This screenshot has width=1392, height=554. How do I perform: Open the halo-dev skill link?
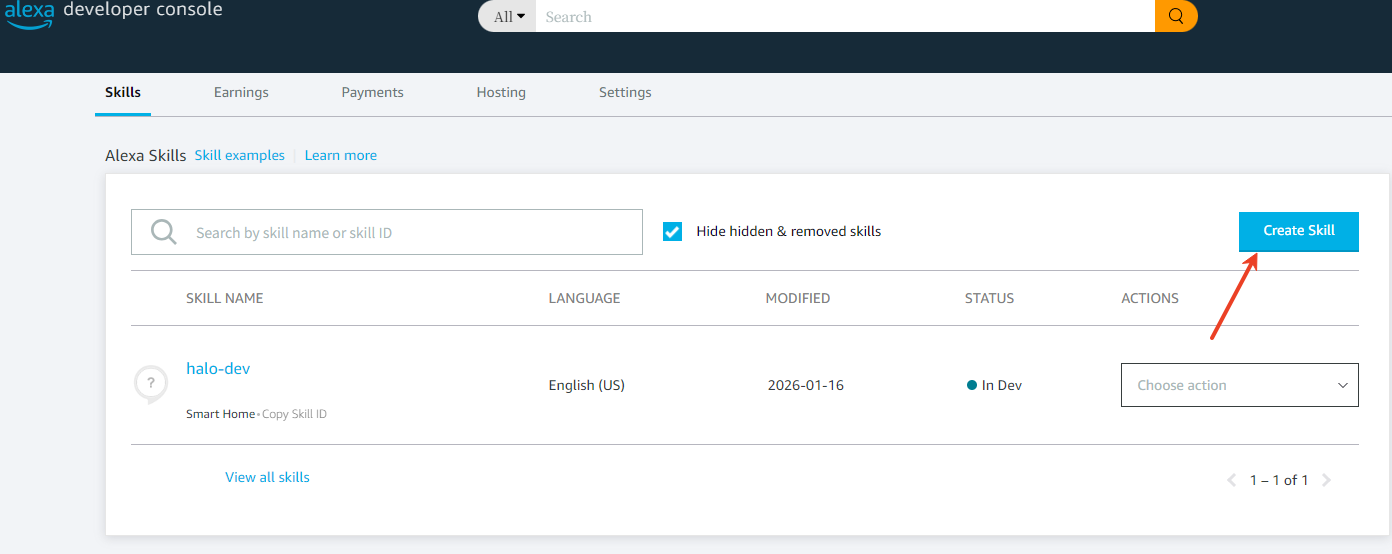pos(218,368)
